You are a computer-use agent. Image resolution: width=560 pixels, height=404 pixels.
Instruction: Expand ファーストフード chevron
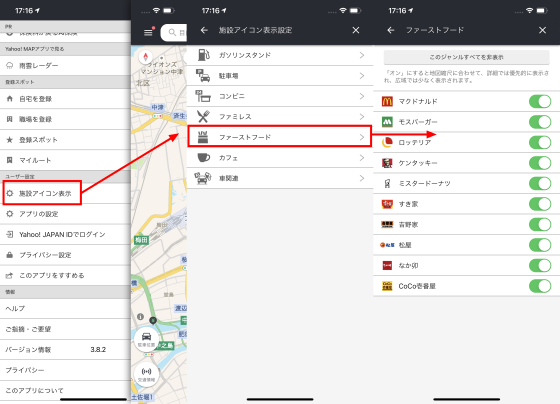pos(362,137)
